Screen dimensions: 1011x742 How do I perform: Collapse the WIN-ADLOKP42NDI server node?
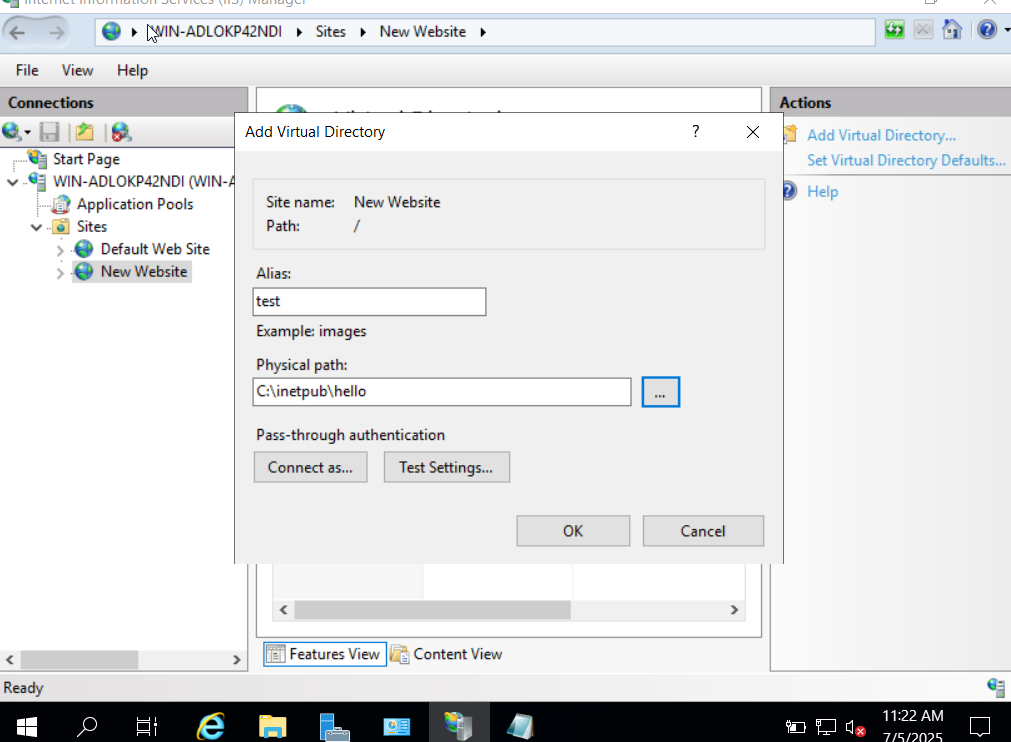(12, 182)
